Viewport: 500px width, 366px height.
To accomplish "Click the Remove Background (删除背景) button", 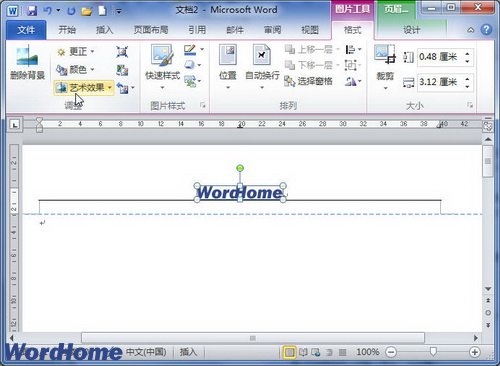I will (x=27, y=63).
